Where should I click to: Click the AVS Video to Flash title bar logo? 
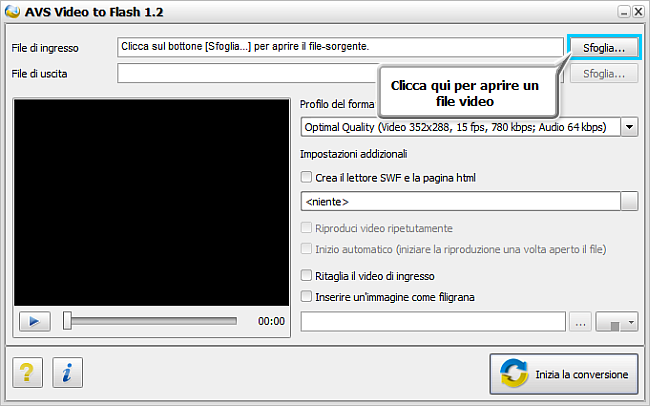click(13, 12)
